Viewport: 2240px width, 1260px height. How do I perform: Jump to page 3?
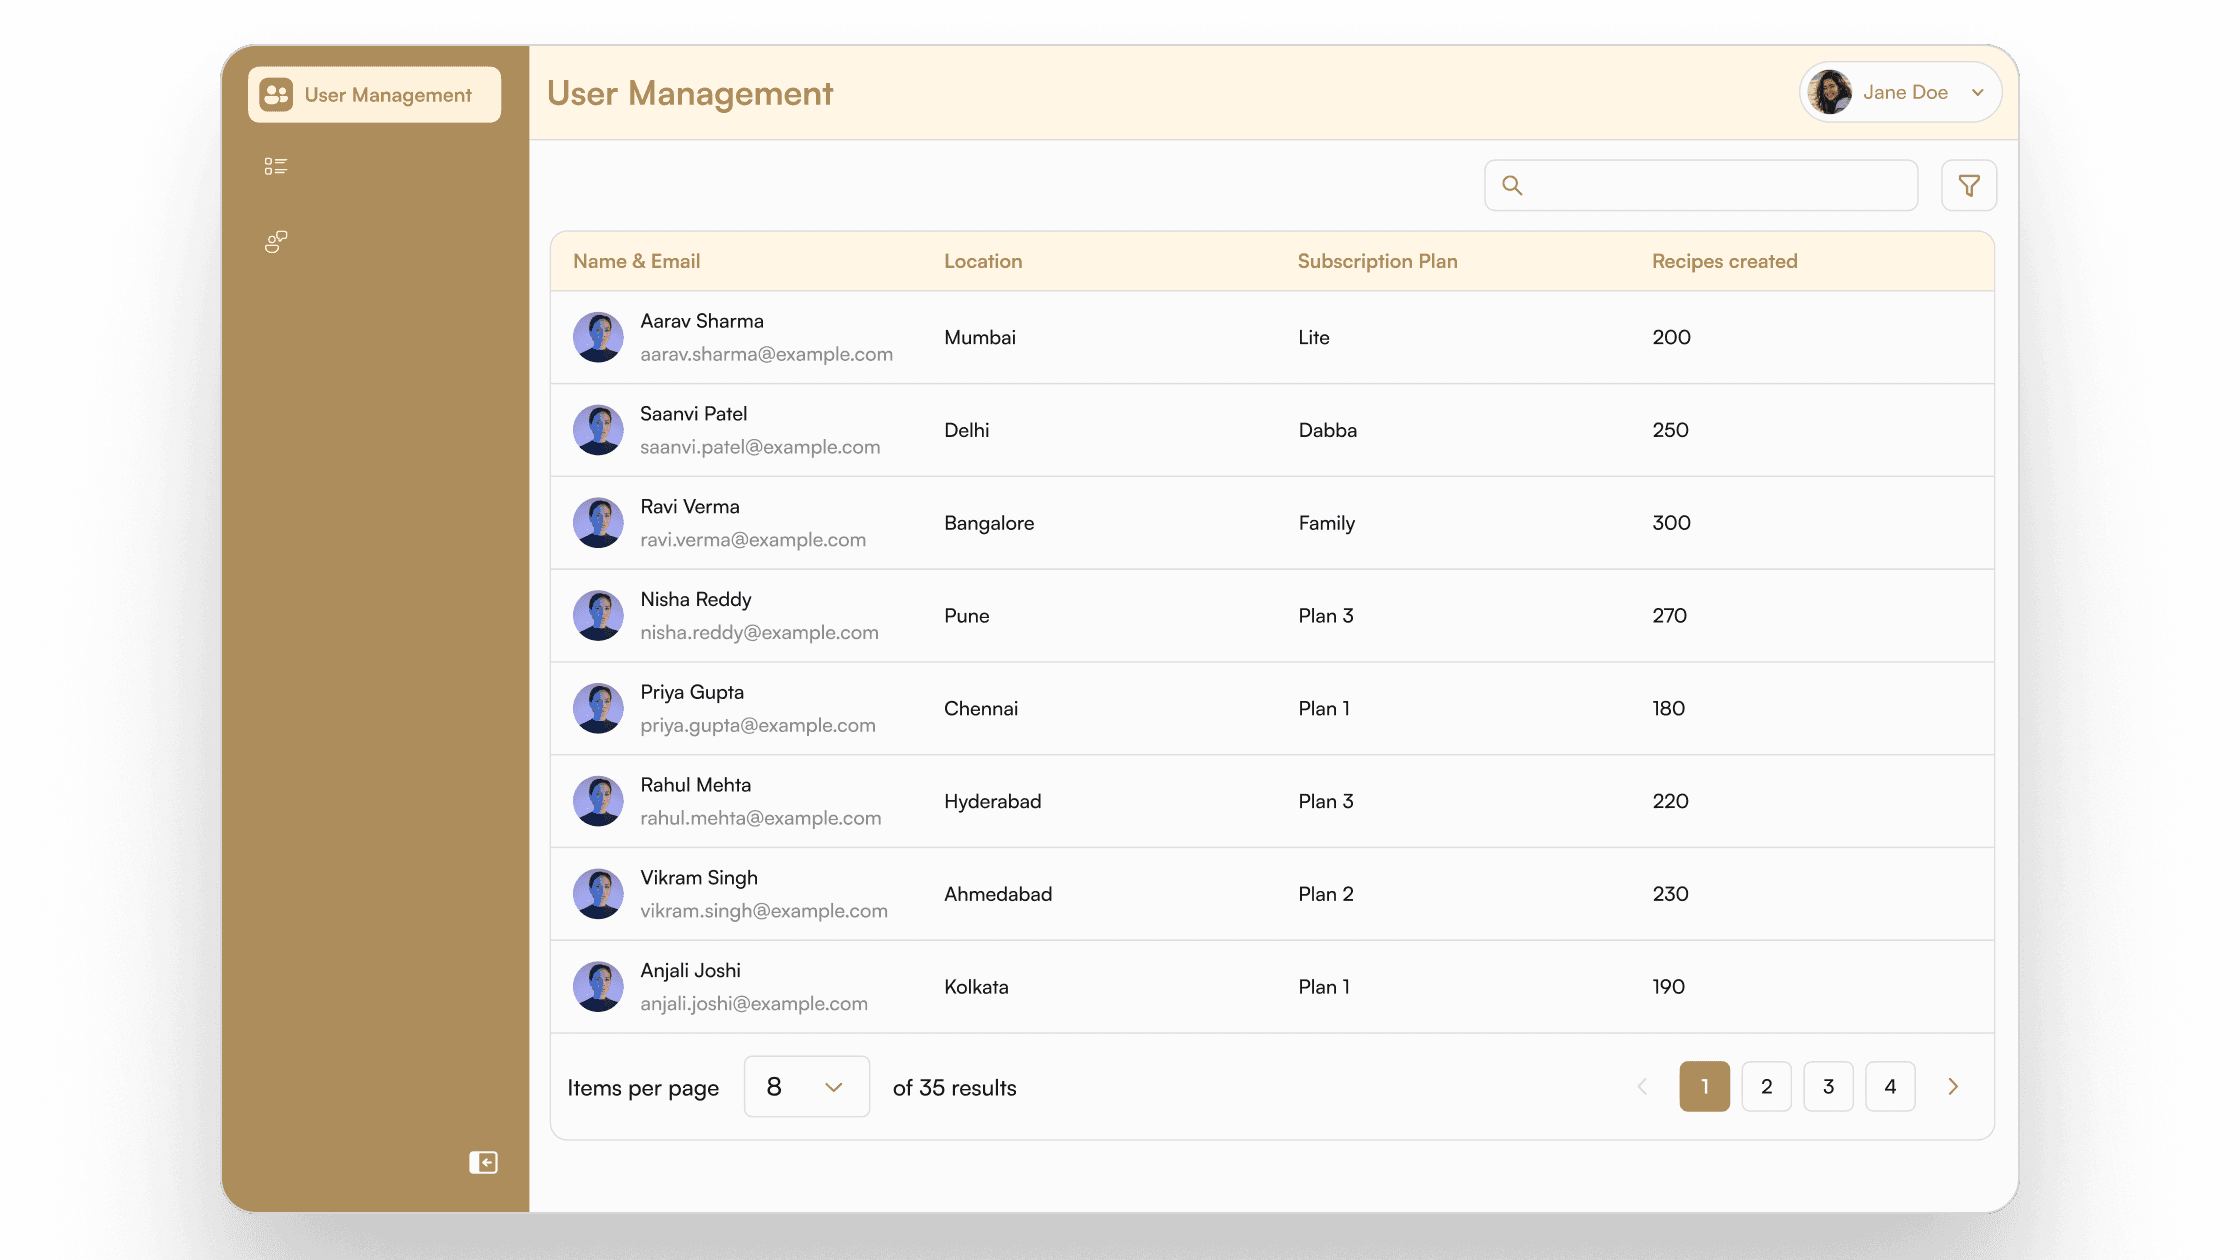click(x=1828, y=1087)
